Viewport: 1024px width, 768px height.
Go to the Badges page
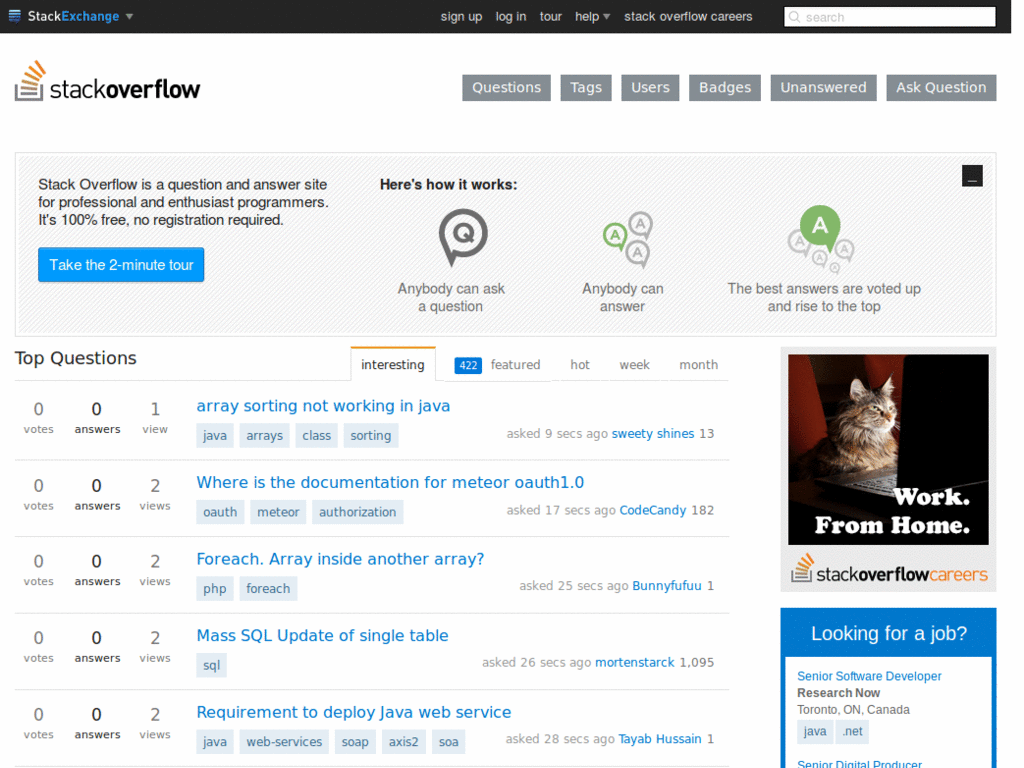click(x=725, y=88)
